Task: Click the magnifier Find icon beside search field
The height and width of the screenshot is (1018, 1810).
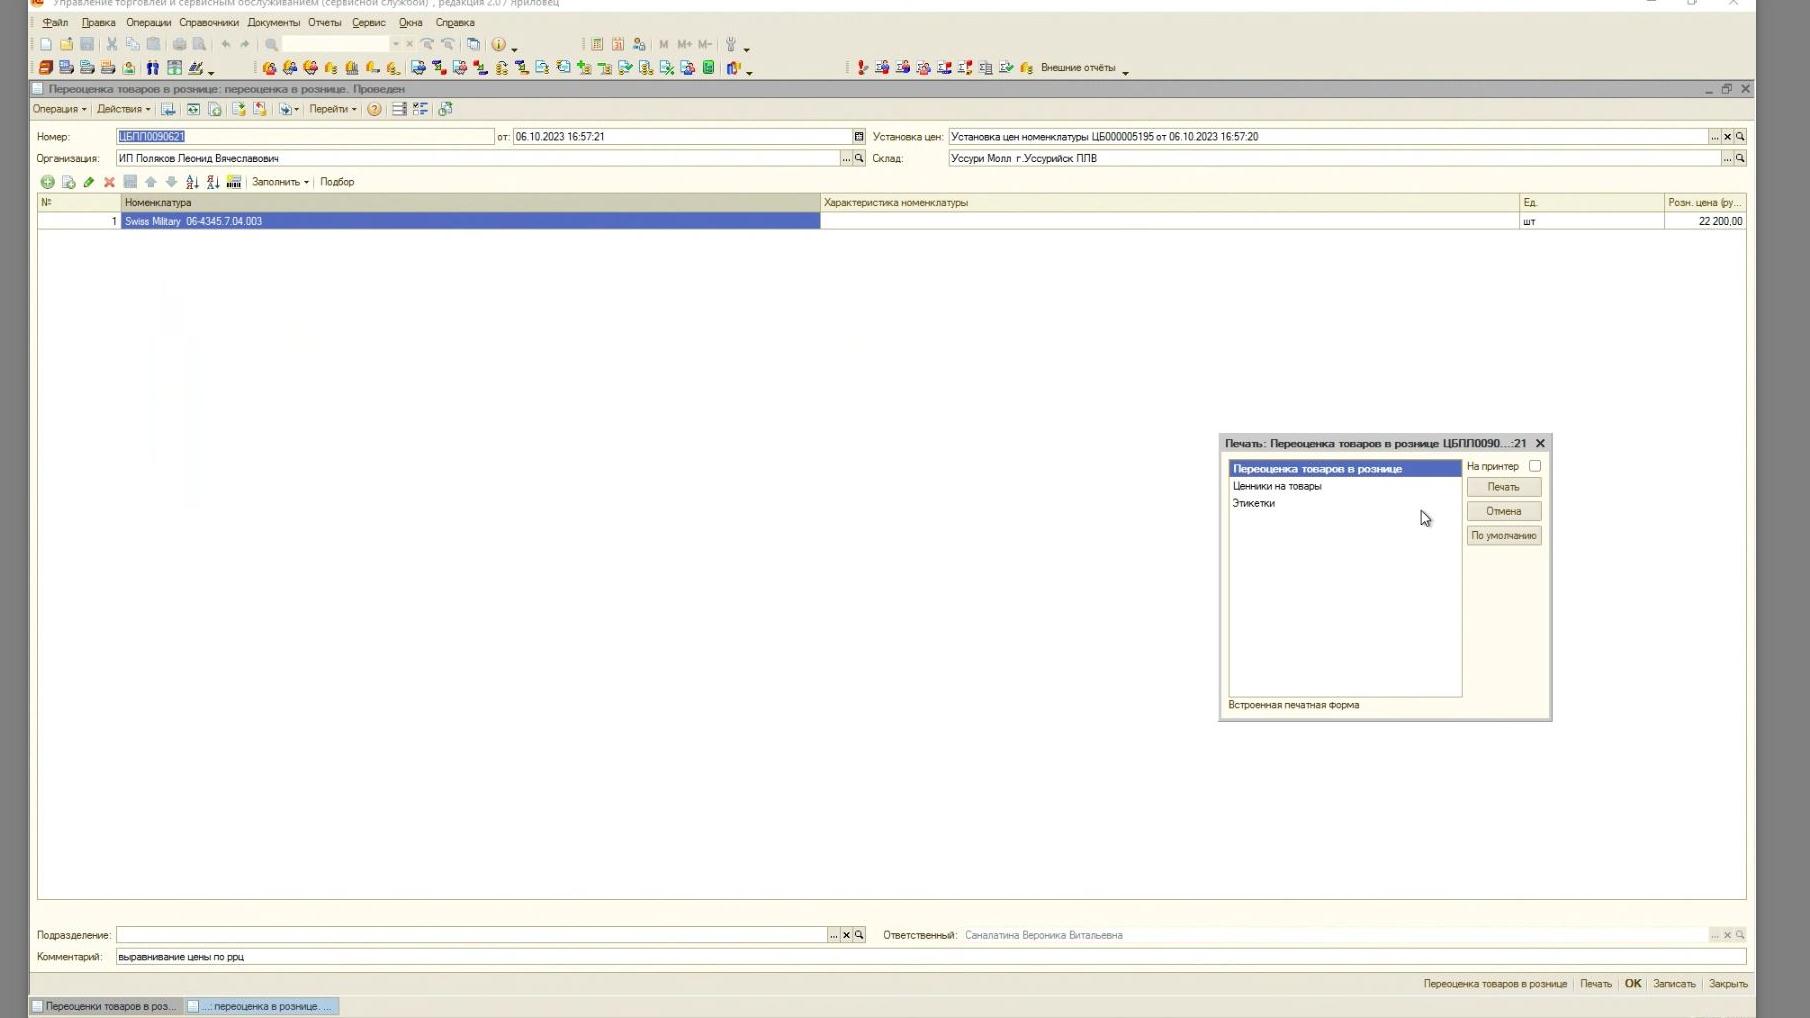Action: pos(271,44)
